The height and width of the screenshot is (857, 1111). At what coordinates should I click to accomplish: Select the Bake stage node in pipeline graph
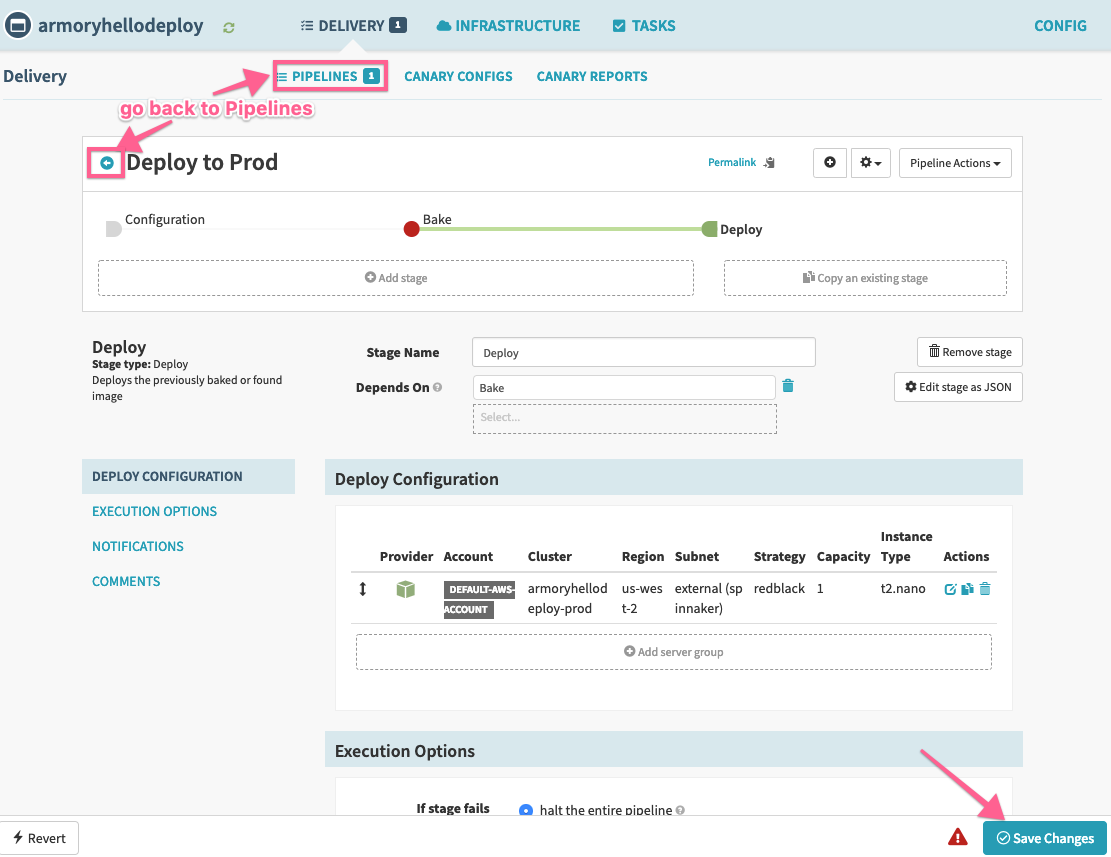(x=411, y=229)
